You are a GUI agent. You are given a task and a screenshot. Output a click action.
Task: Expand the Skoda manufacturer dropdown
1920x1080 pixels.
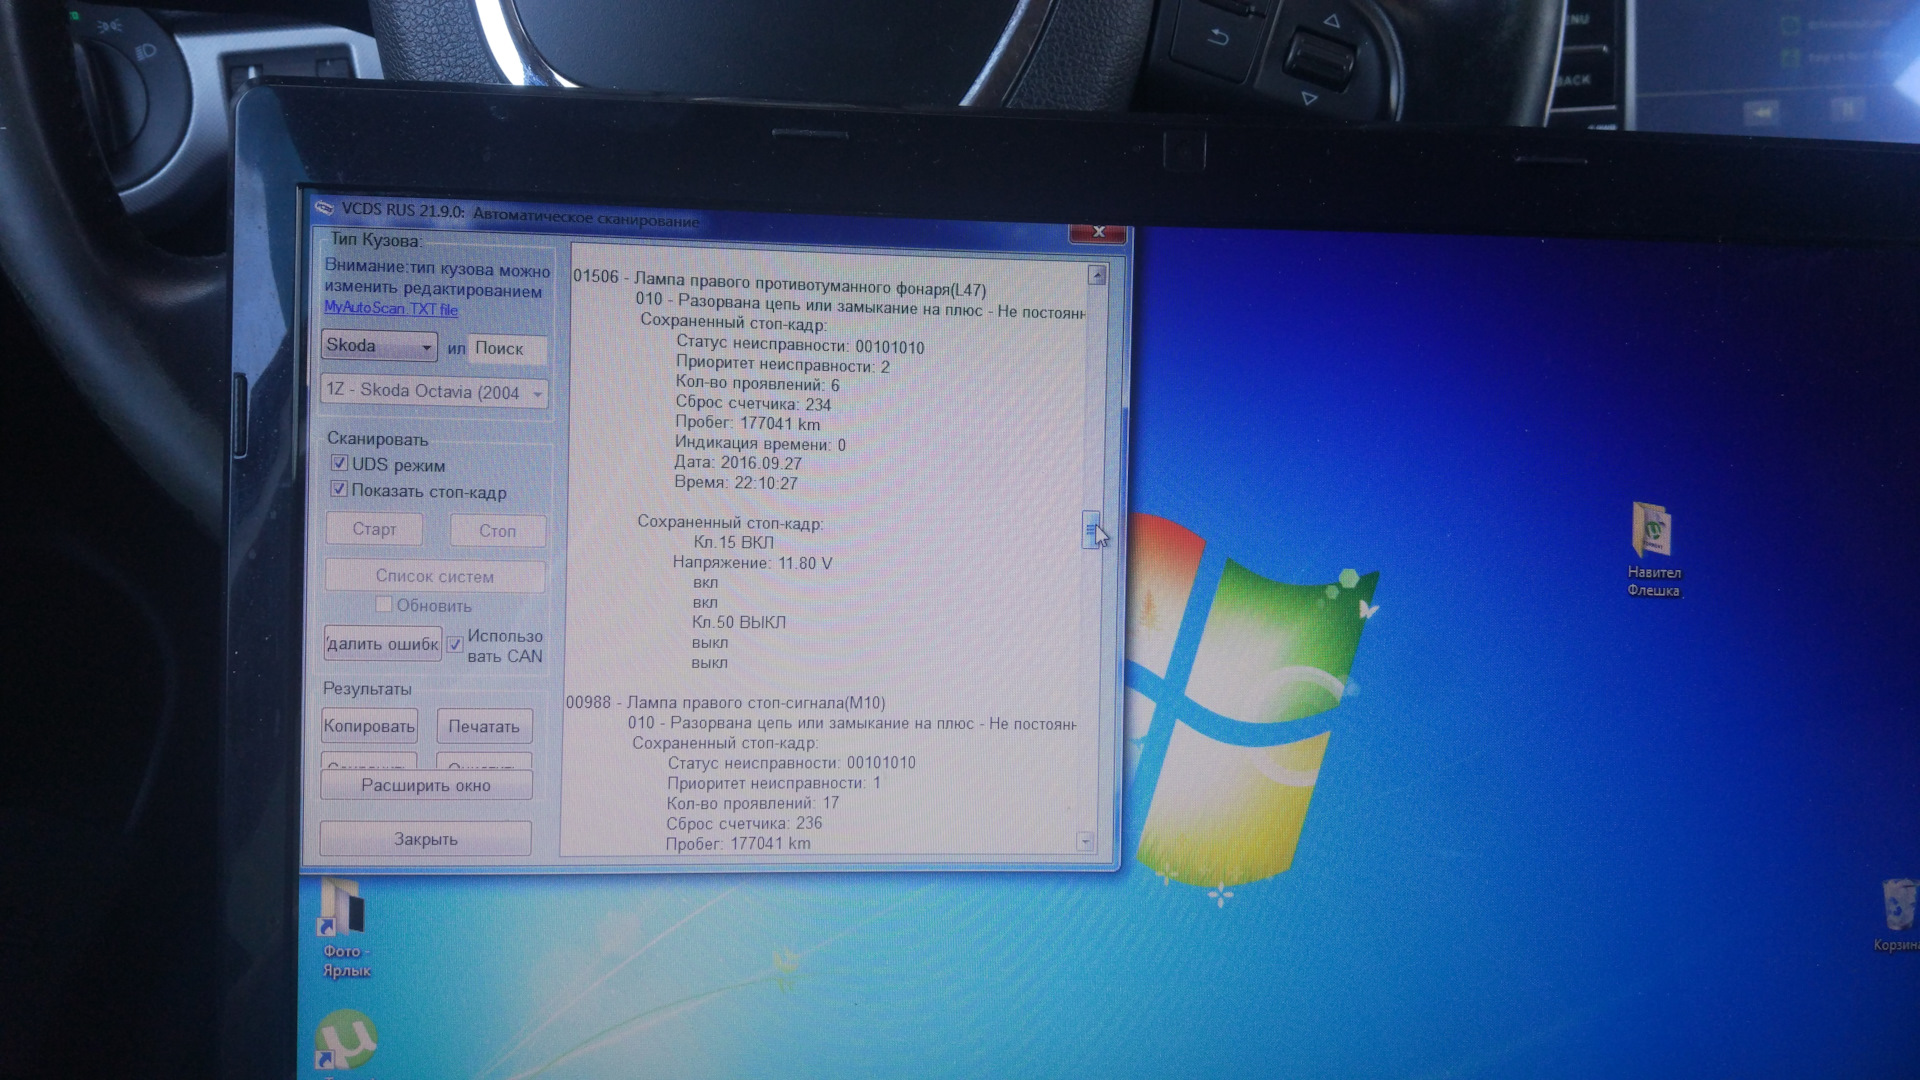(379, 346)
